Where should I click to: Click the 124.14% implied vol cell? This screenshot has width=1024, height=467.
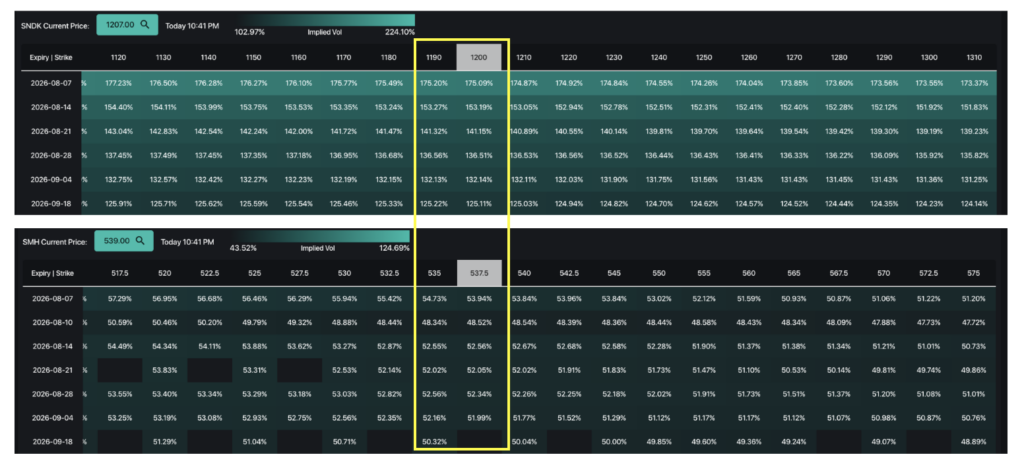[x=974, y=204]
